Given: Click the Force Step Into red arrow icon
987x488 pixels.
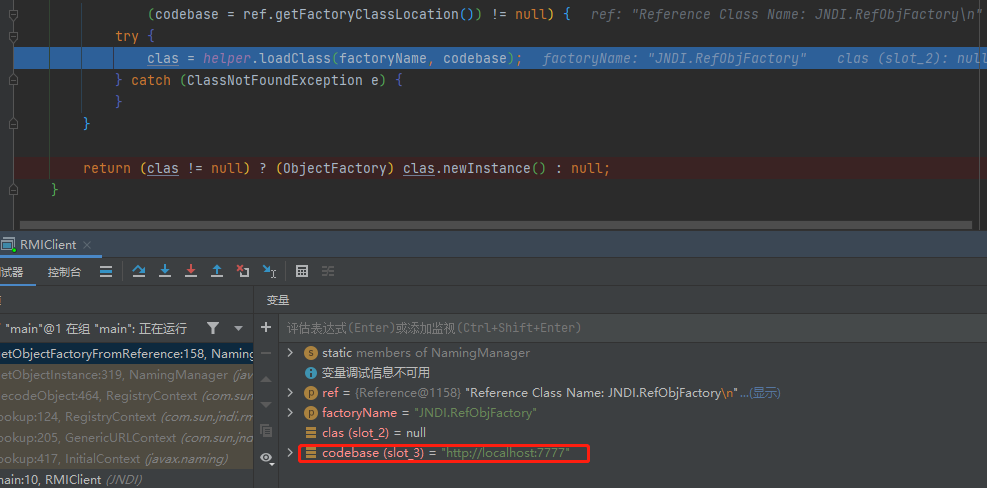Looking at the screenshot, I should pos(191,271).
